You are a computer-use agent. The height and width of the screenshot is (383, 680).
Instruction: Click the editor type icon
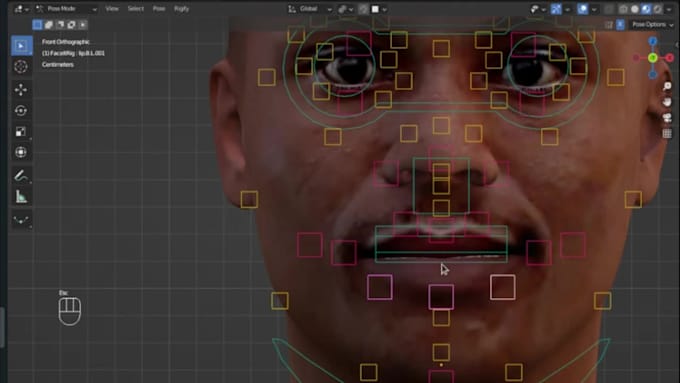point(21,9)
